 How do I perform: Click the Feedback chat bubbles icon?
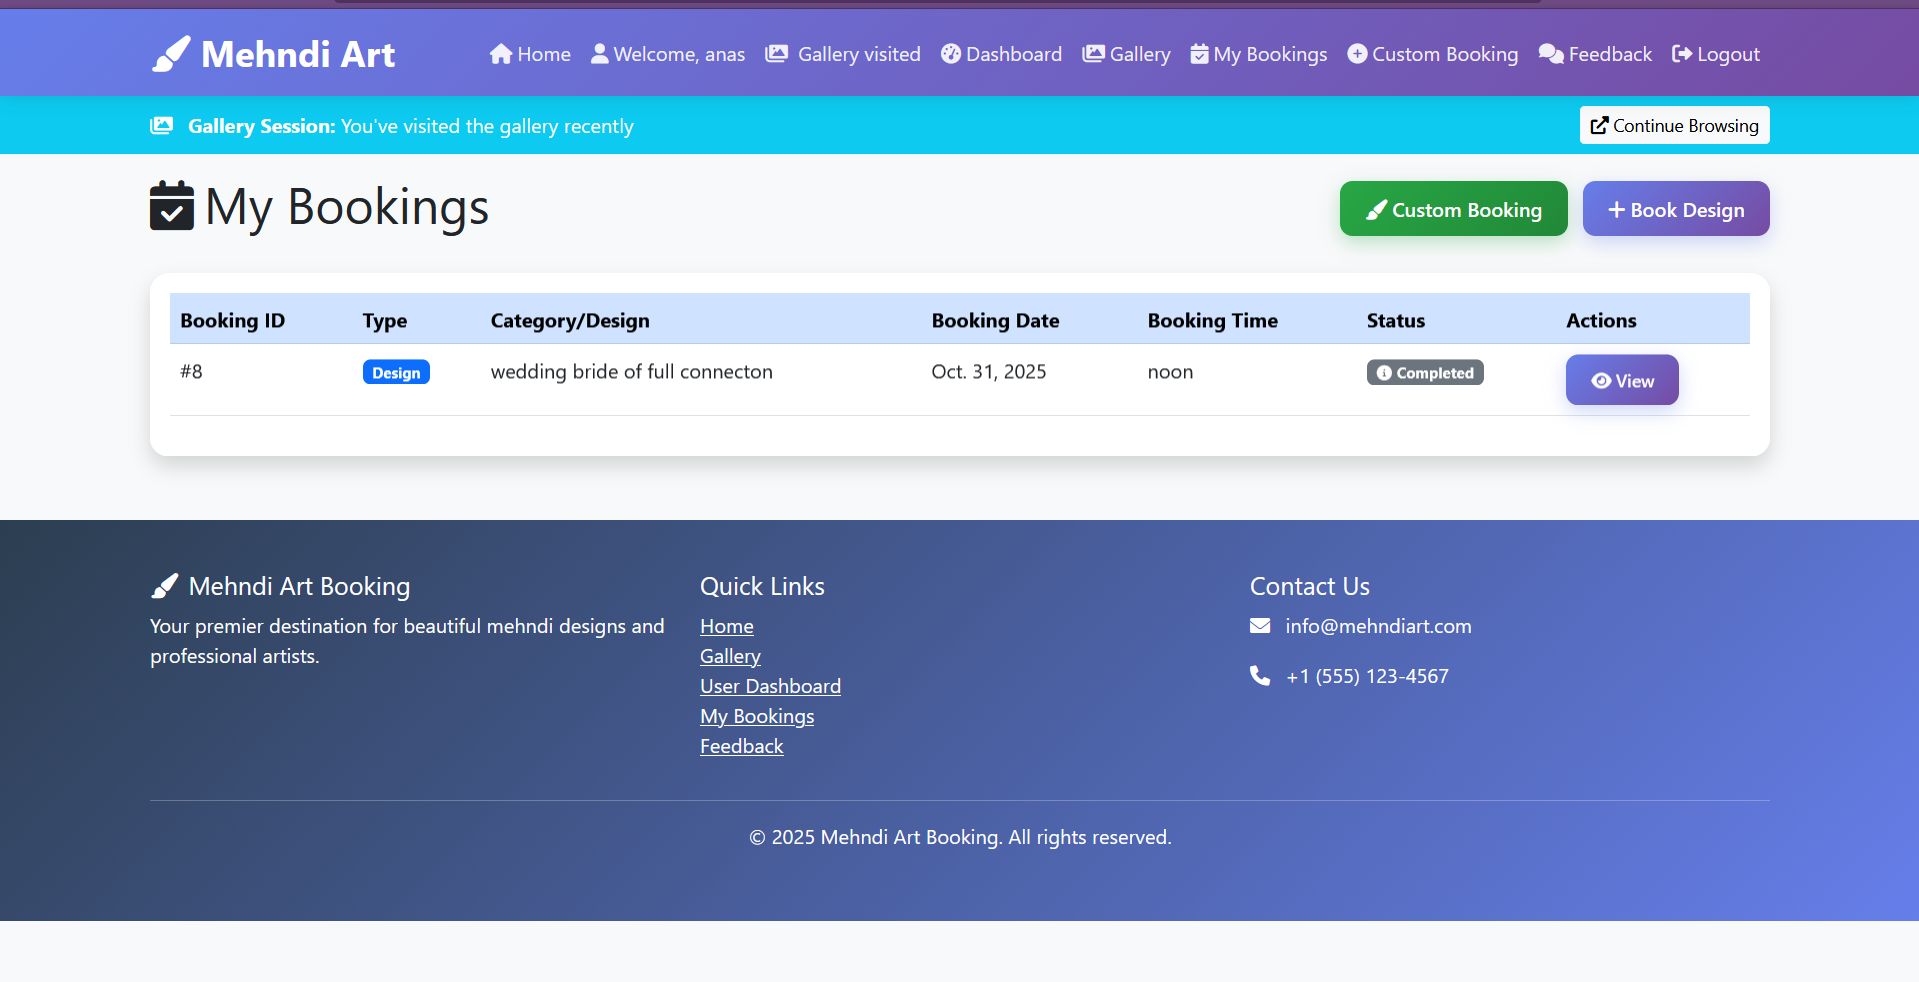pyautogui.click(x=1549, y=55)
